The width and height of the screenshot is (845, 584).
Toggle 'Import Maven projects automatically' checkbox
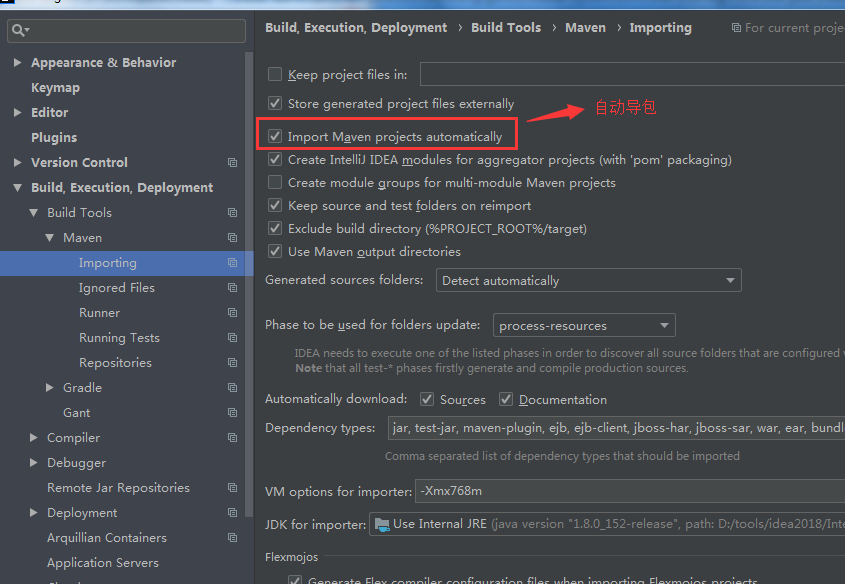pyautogui.click(x=275, y=136)
